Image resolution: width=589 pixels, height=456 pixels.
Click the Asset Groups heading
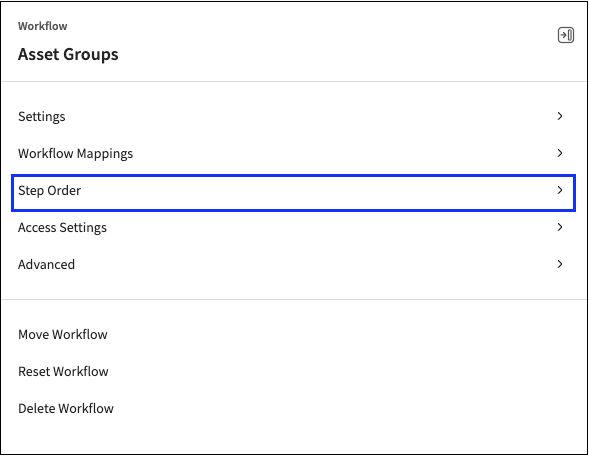click(x=68, y=54)
